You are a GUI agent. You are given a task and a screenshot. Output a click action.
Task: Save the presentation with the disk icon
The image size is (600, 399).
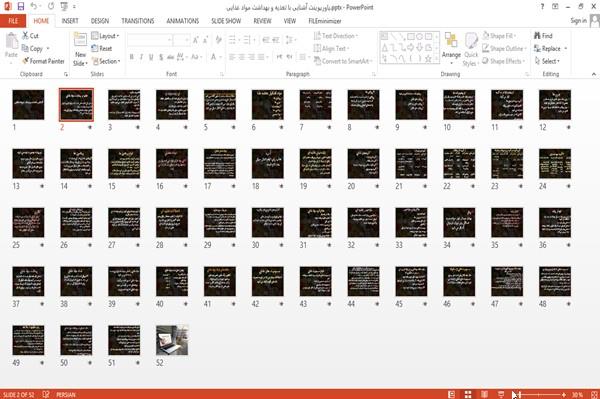(x=21, y=7)
